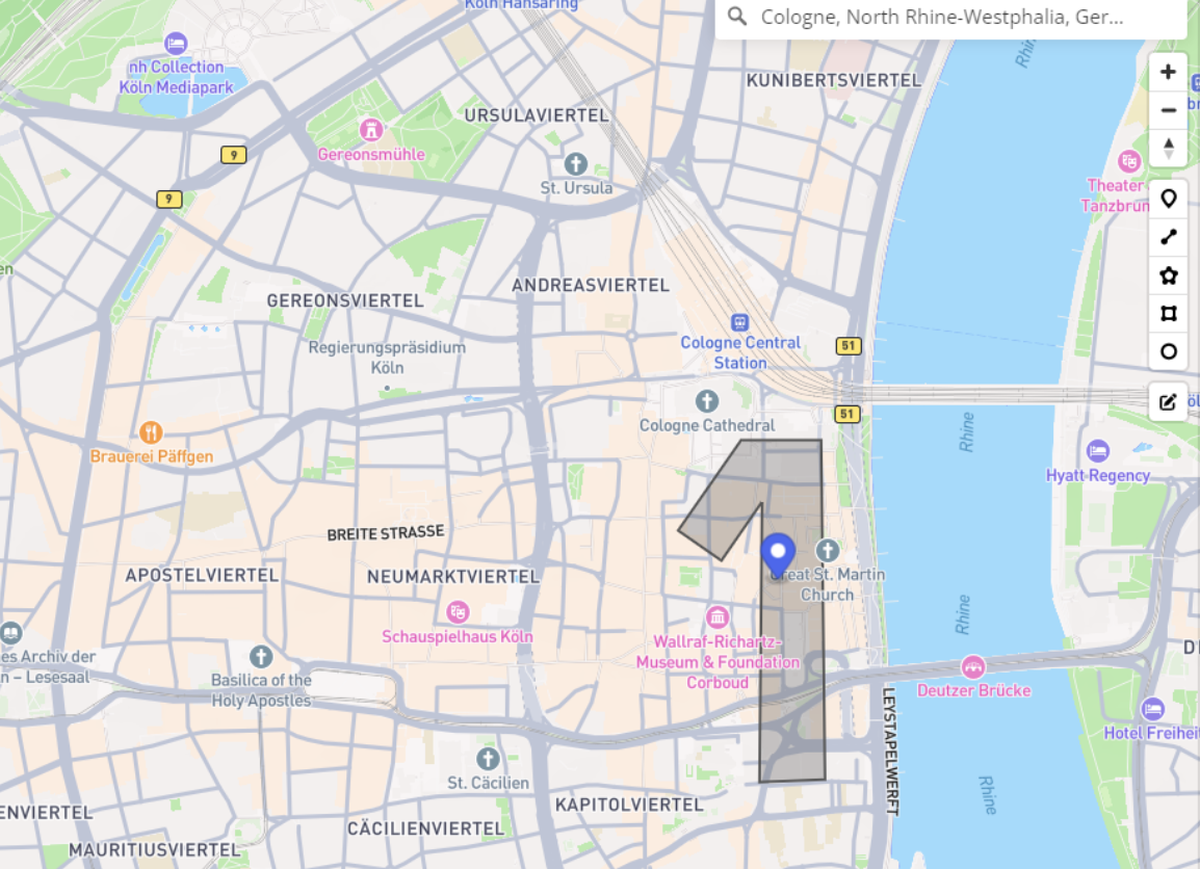1200x869 pixels.
Task: Open the Schauspielhaus Köln theater marker
Action: coord(458,611)
